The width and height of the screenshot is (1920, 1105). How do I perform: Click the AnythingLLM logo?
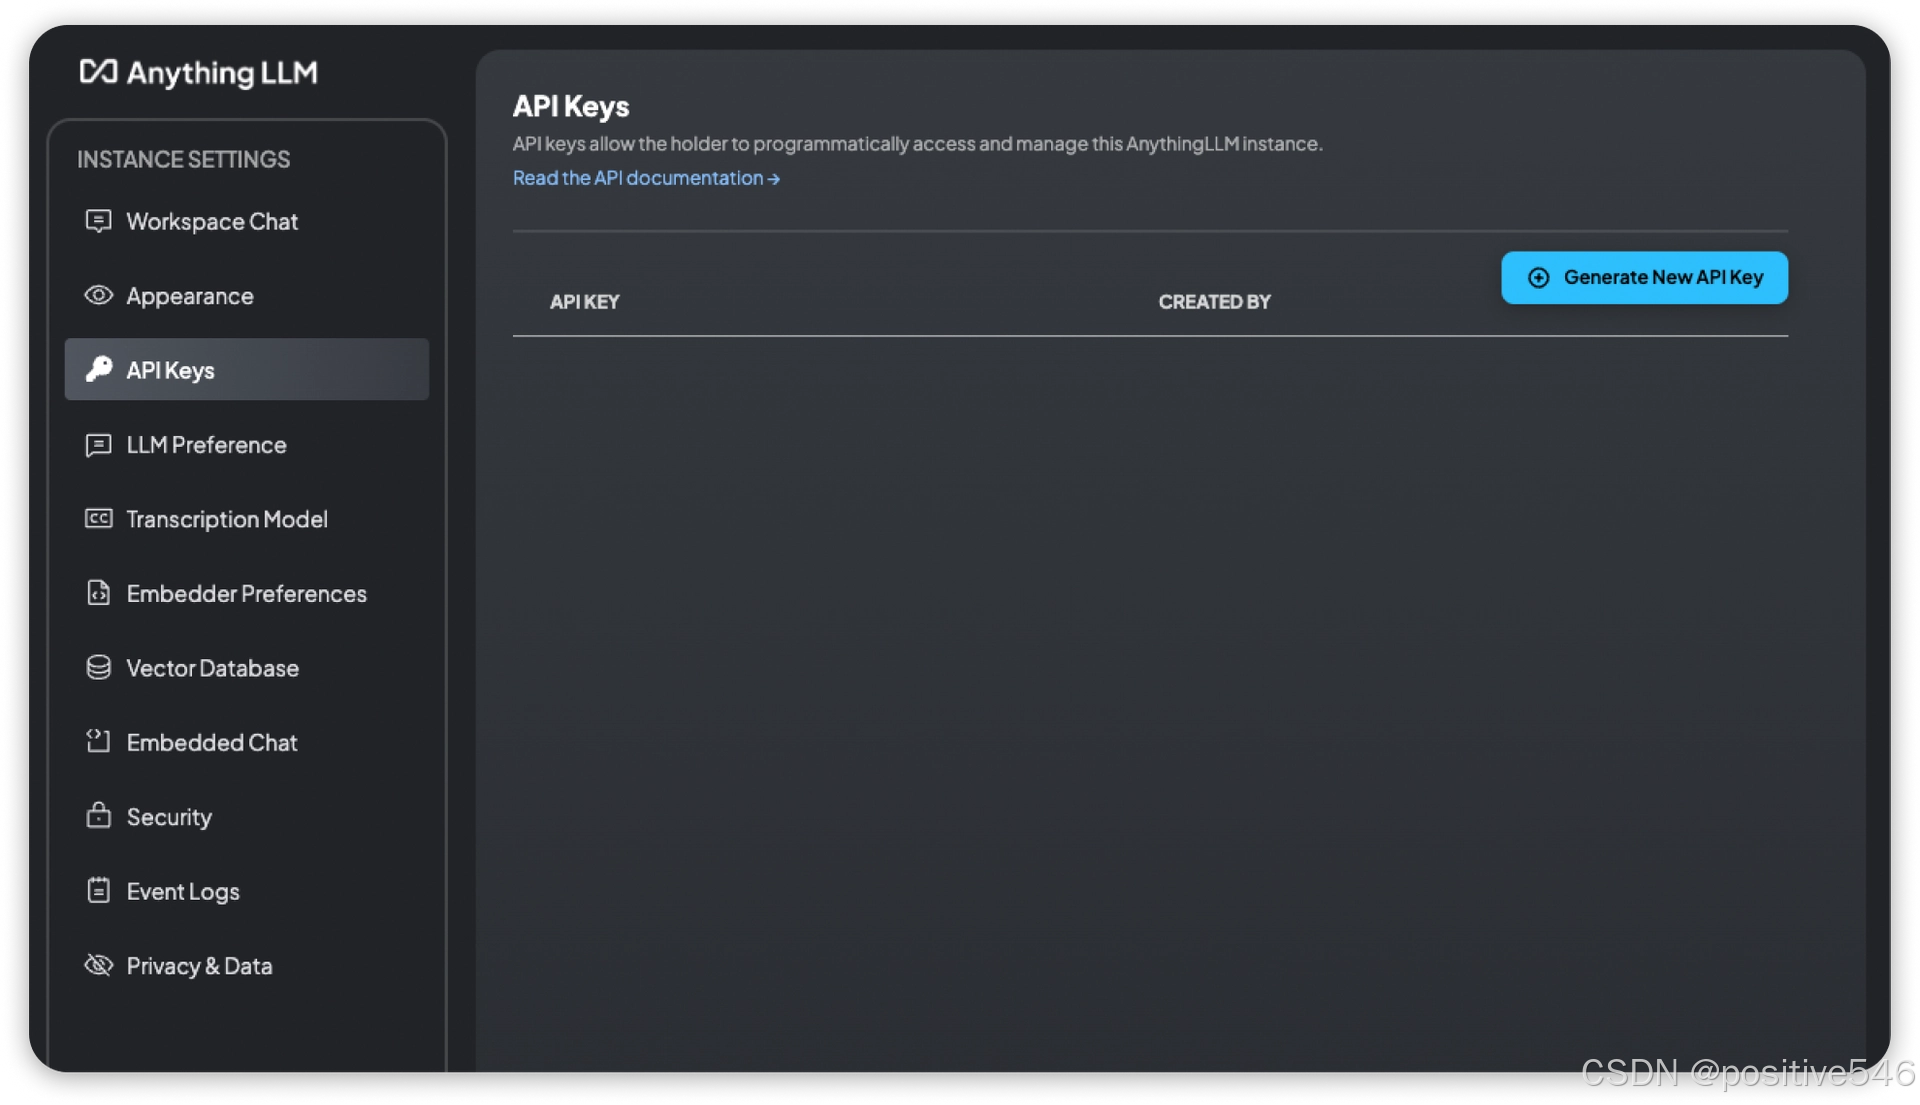click(x=199, y=73)
